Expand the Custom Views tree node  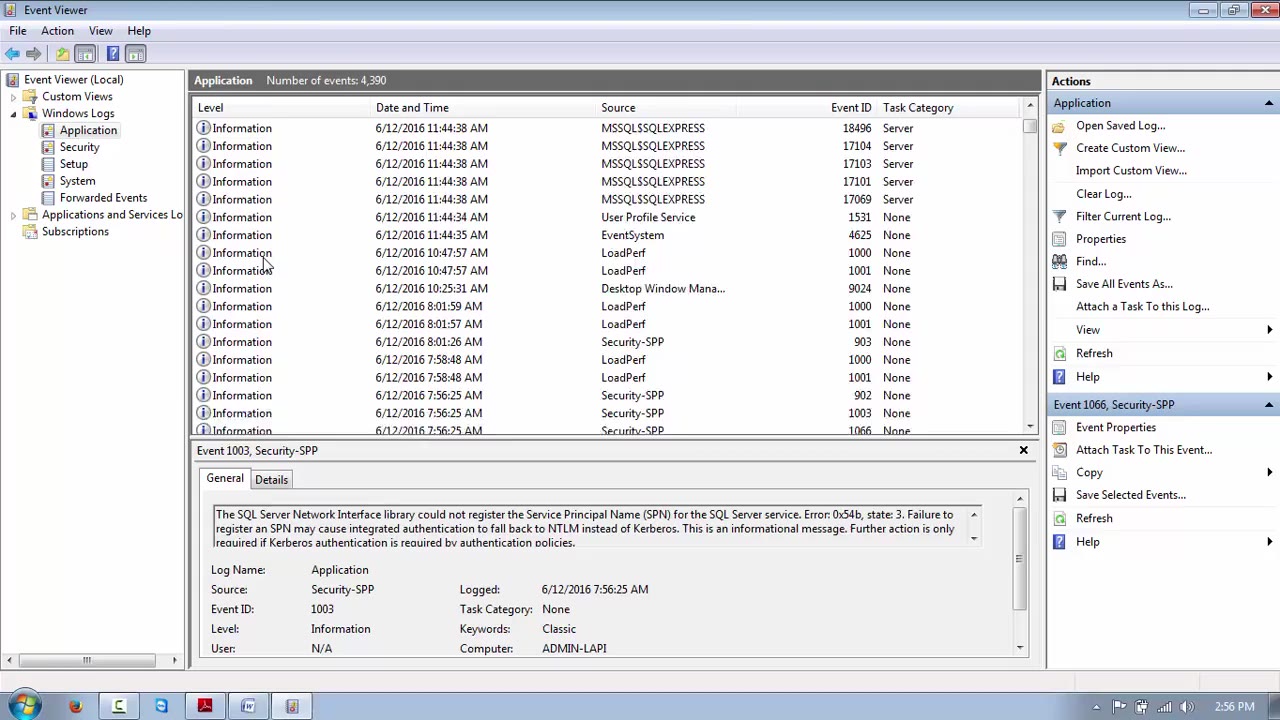13,97
